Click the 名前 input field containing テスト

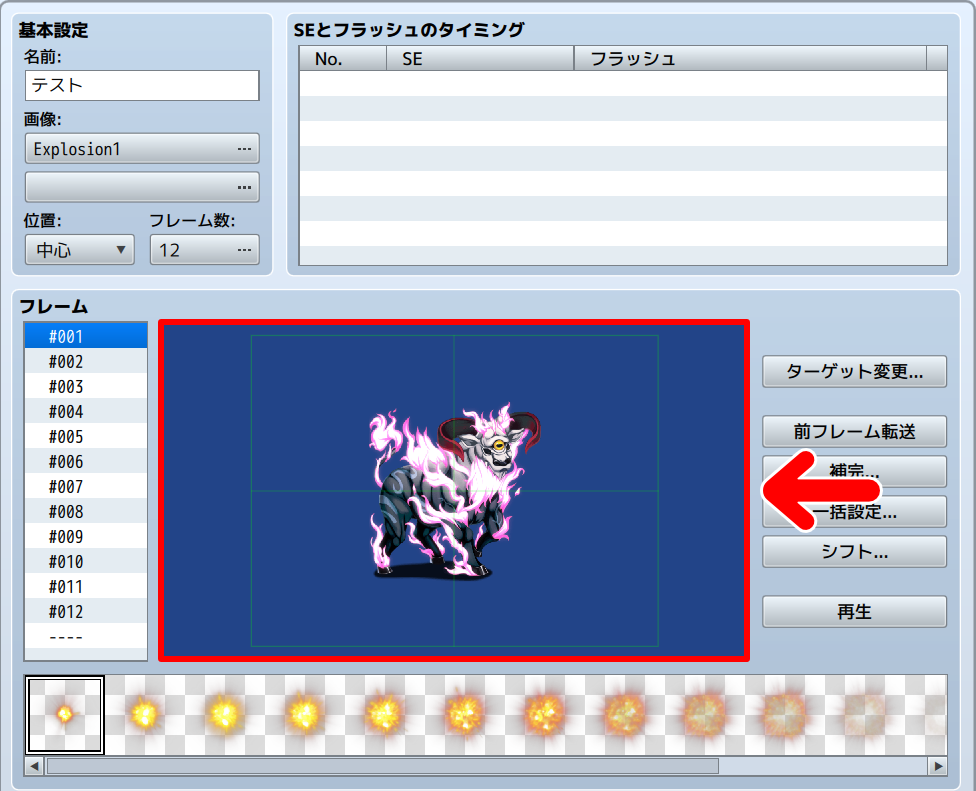click(142, 85)
